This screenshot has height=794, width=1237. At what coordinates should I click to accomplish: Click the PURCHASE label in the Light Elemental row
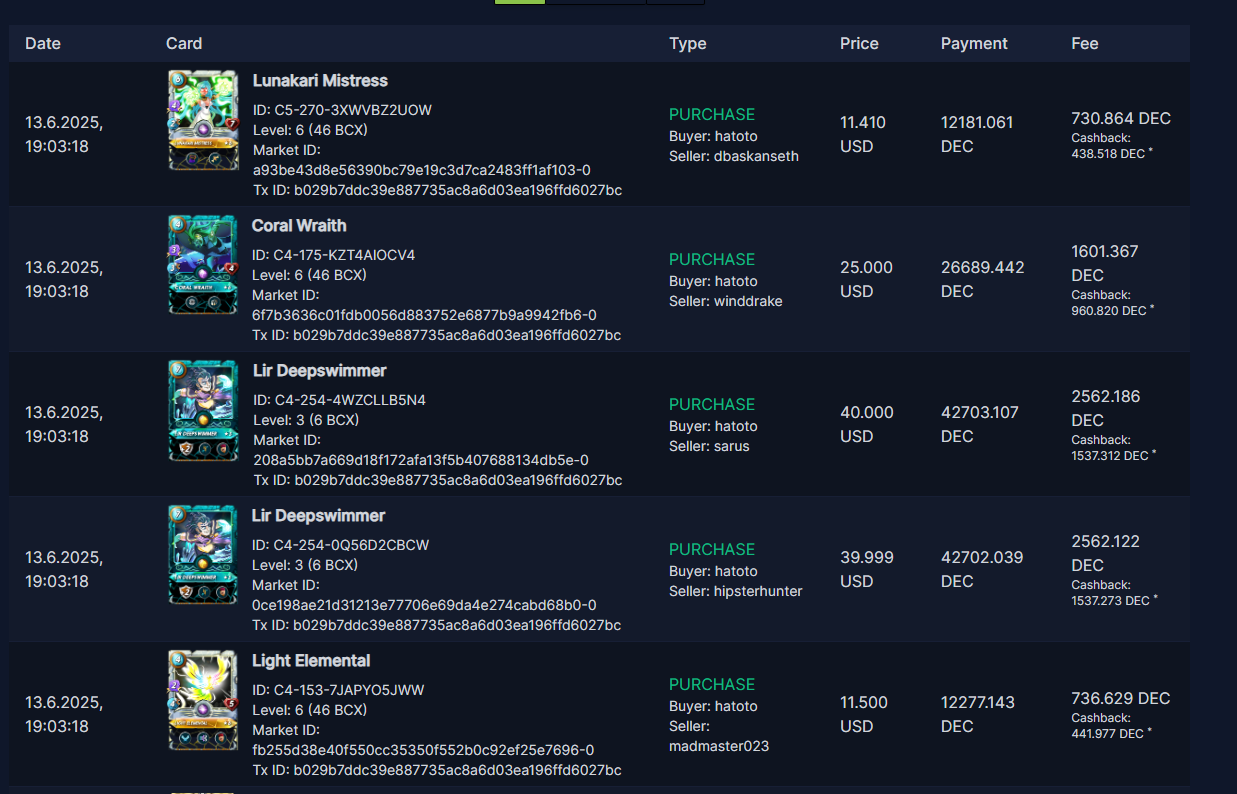click(712, 684)
